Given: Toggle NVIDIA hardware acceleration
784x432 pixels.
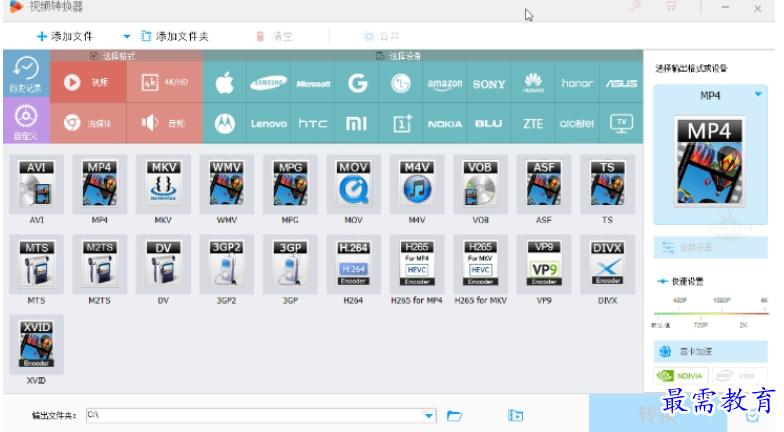Looking at the screenshot, I should [x=680, y=376].
